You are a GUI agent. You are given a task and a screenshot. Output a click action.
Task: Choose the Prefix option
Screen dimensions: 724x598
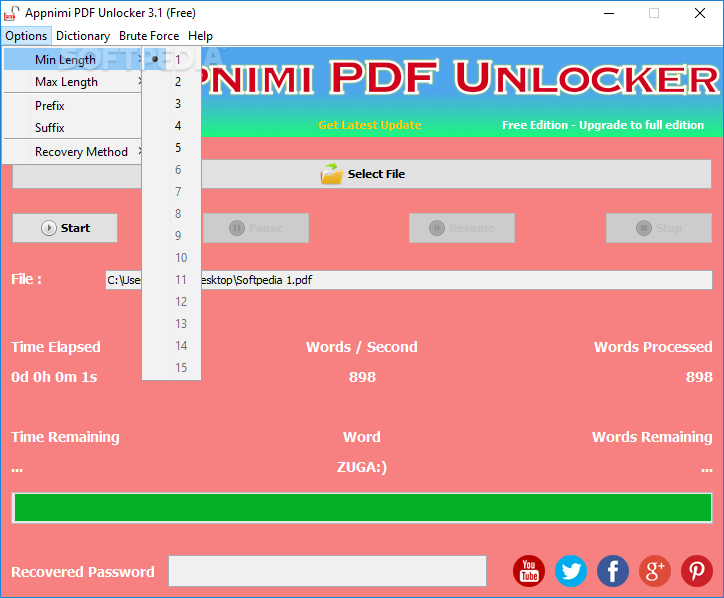[x=72, y=106]
